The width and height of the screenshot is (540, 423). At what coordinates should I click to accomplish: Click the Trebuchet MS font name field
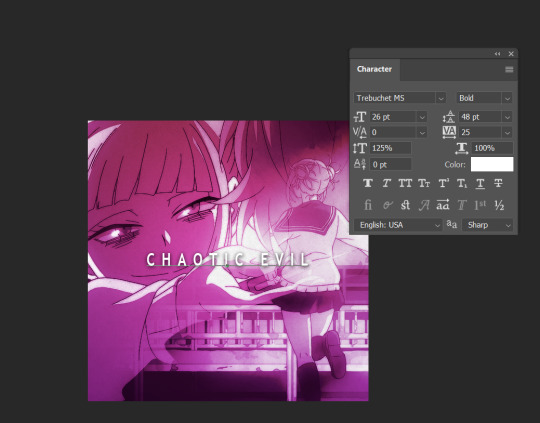pos(395,98)
